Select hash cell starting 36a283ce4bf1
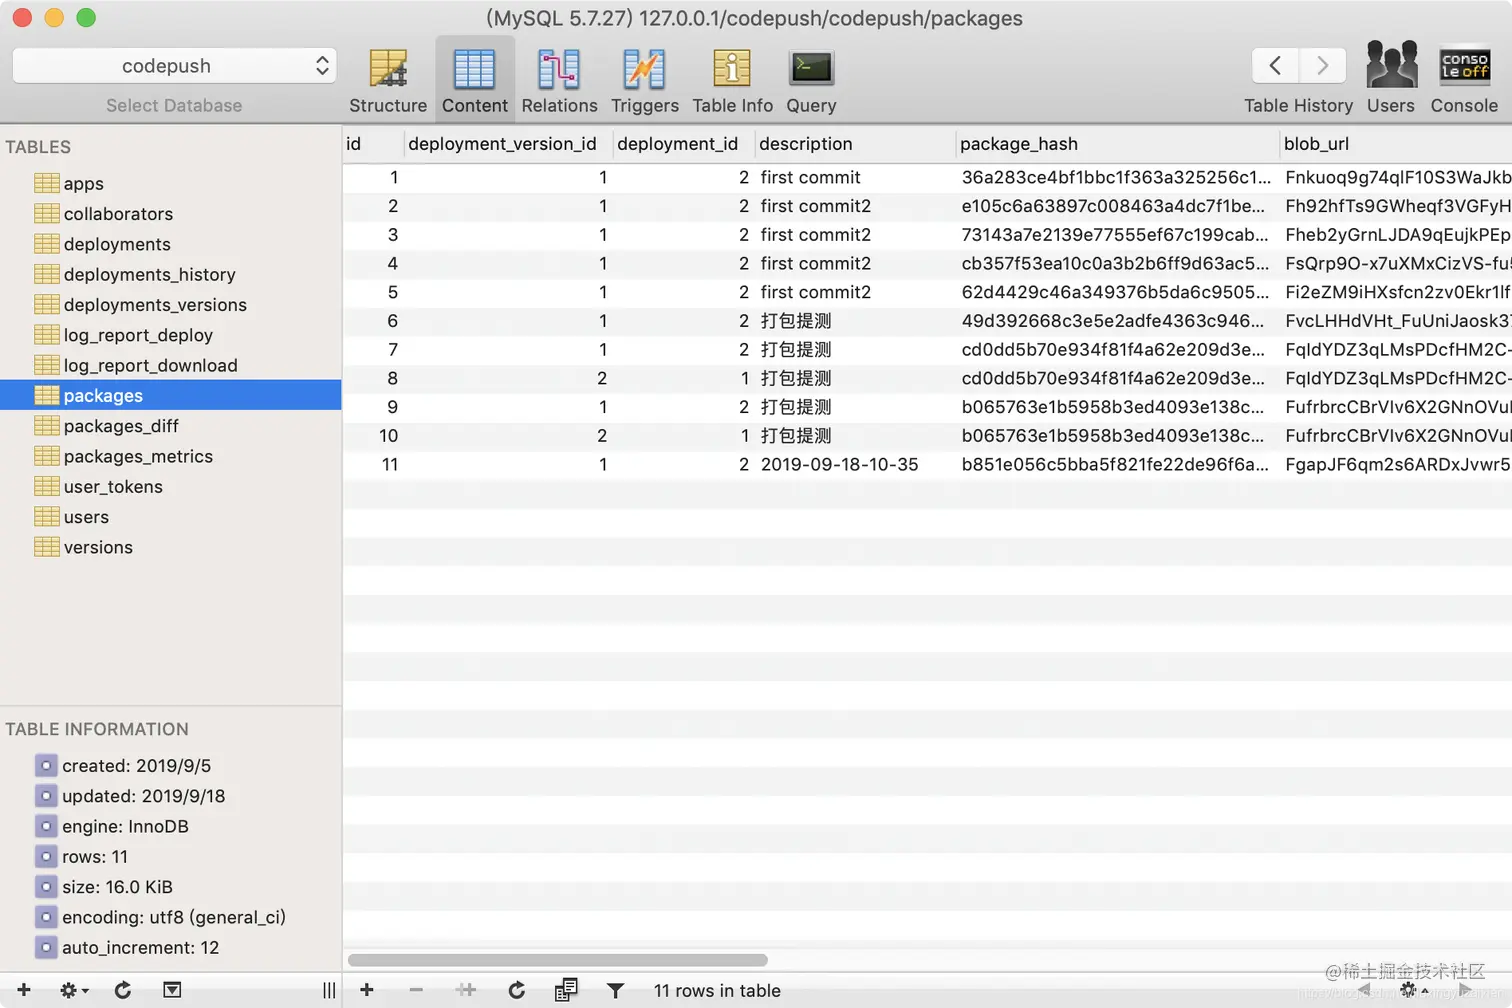 point(1116,177)
